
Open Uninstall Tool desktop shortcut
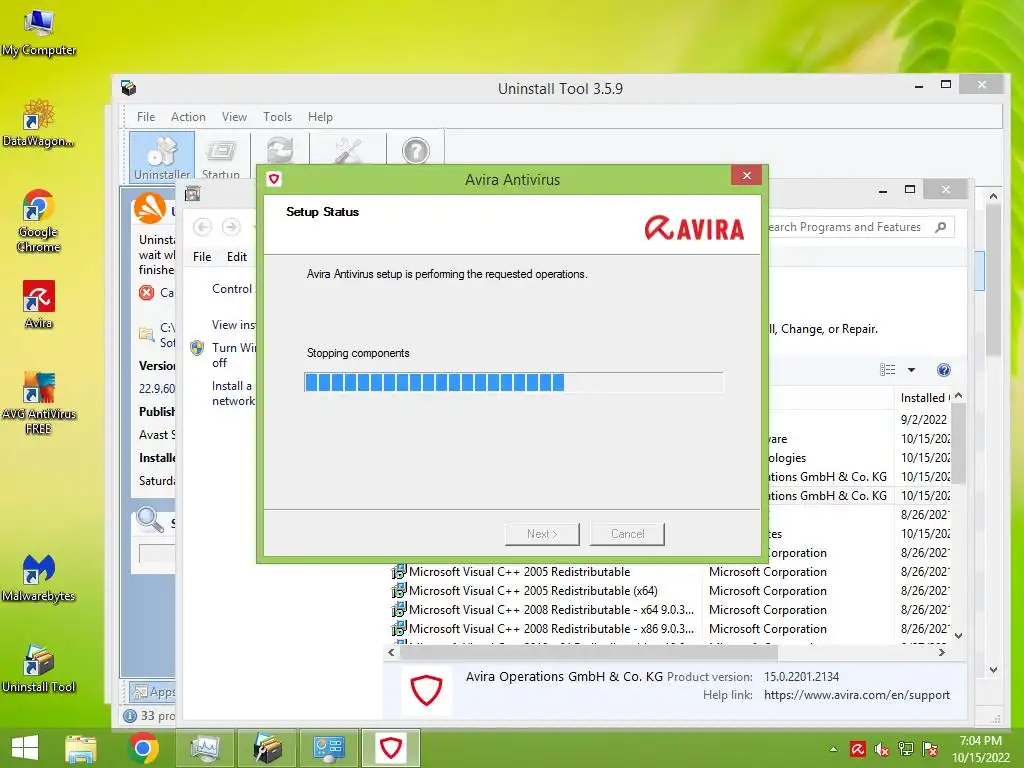(39, 669)
